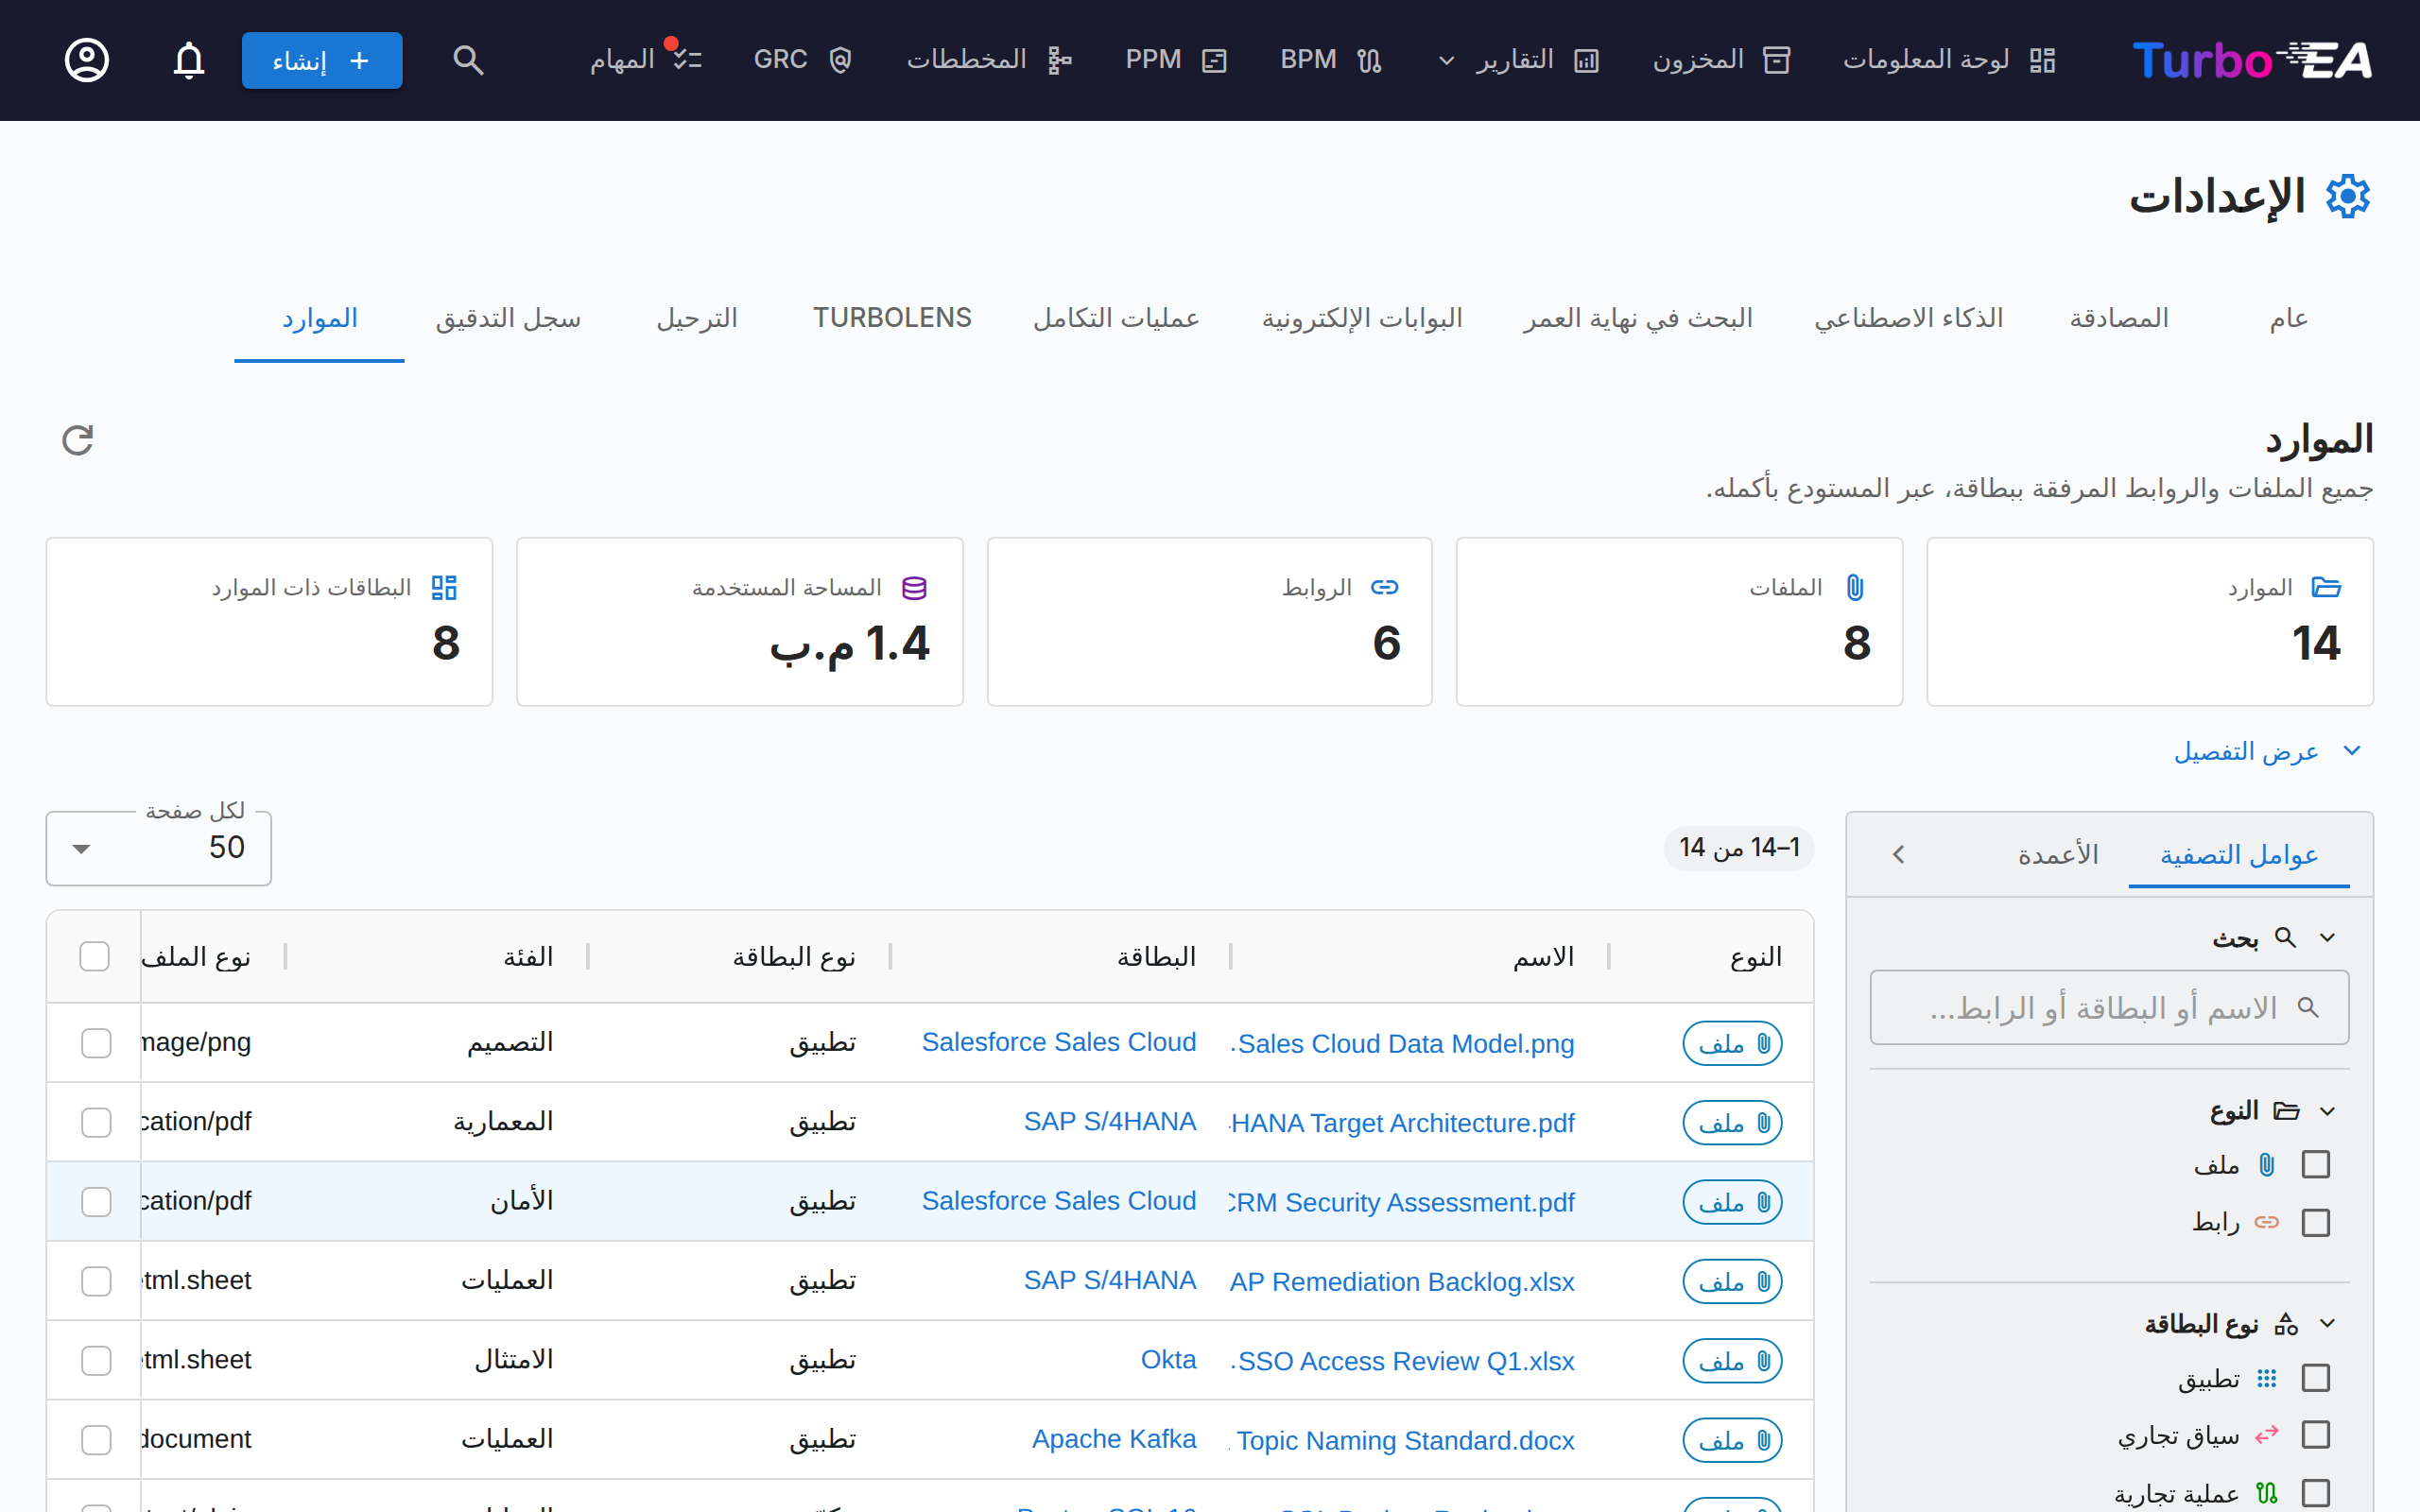Check the row for Sales Cloud Data Model.png
The height and width of the screenshot is (1512, 2420).
[96, 1043]
